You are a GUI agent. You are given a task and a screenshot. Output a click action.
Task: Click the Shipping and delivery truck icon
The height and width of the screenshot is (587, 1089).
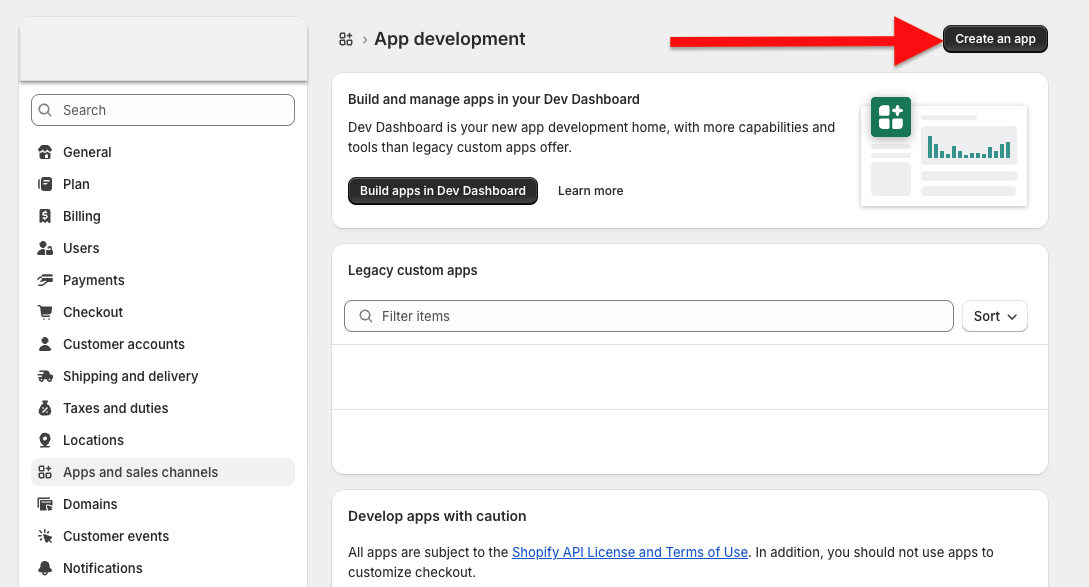[45, 376]
